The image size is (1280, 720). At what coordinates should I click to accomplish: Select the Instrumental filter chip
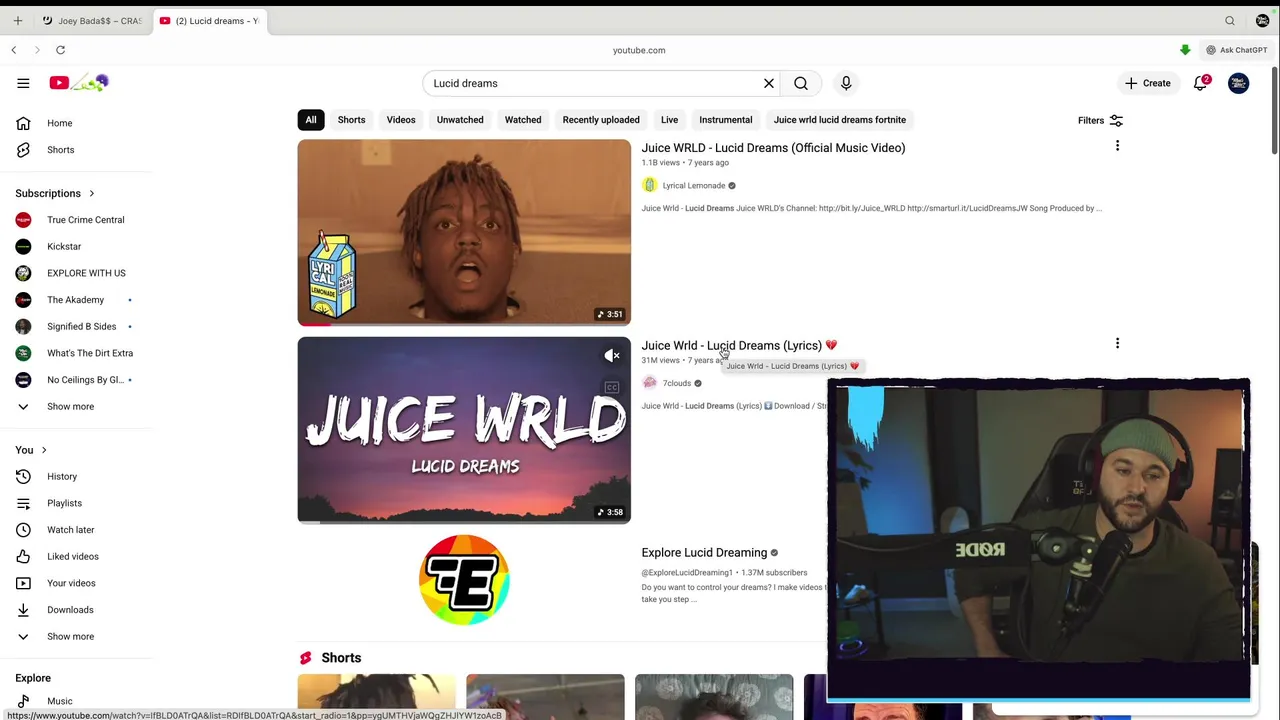click(726, 120)
